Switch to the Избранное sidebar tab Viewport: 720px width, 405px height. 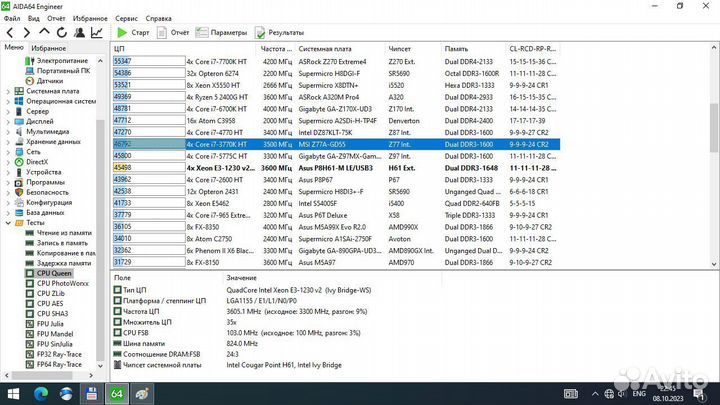(x=48, y=48)
